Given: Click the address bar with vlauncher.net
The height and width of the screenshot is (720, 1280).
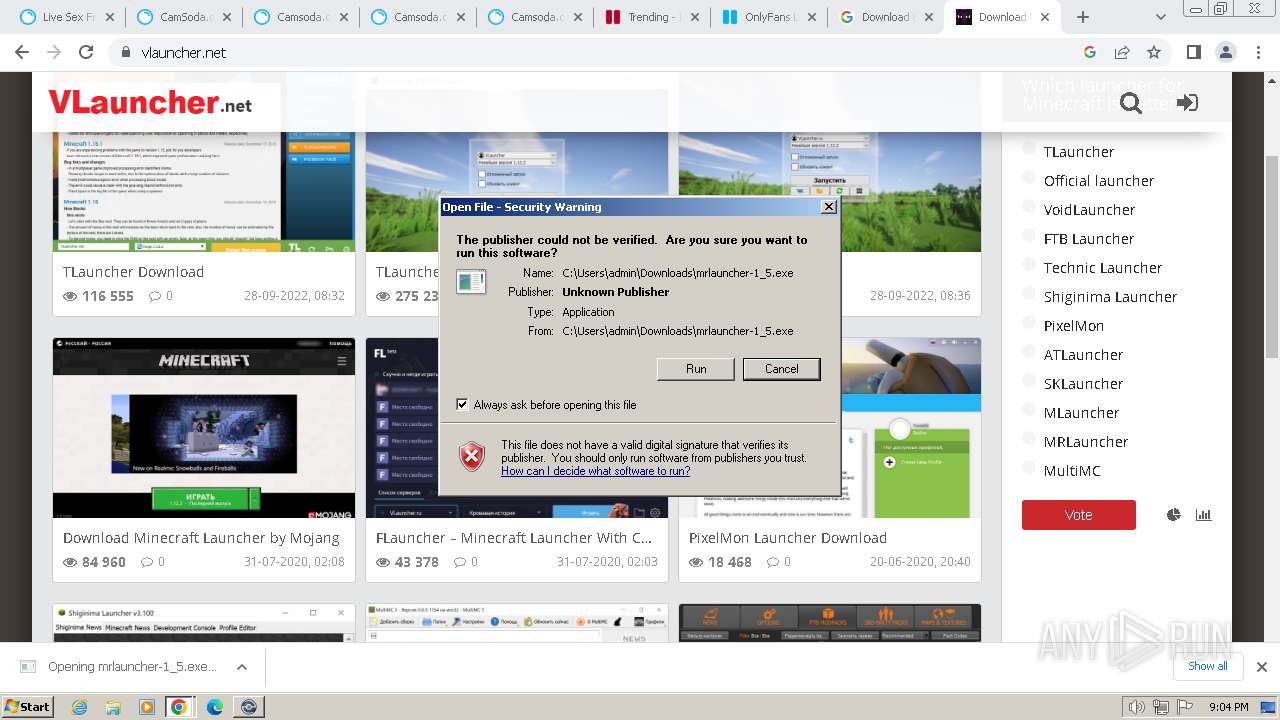Looking at the screenshot, I should (x=600, y=53).
